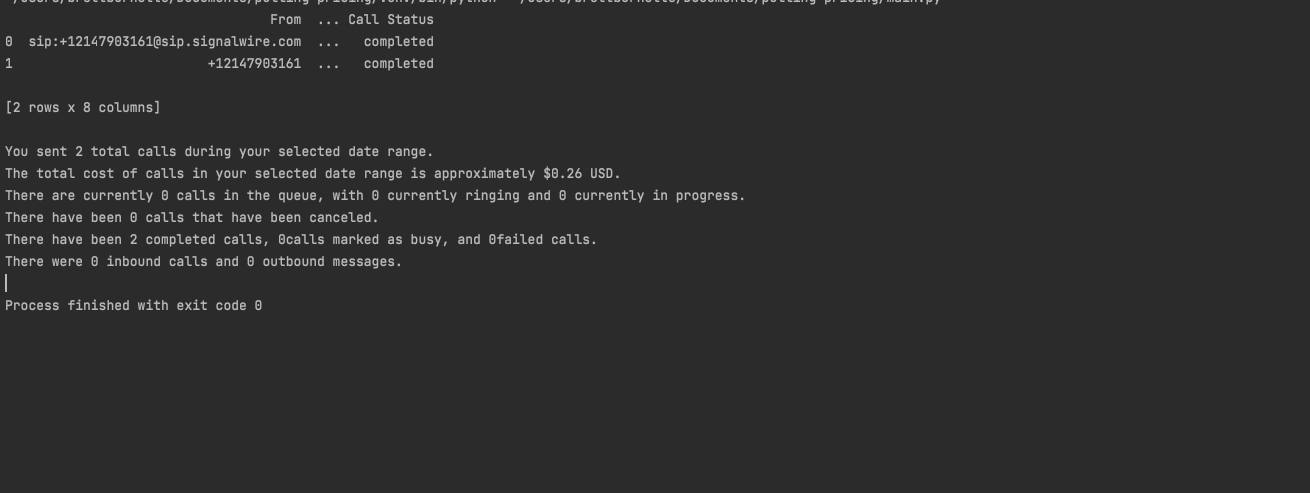Viewport: 1310px width, 493px height.
Task: Click the +12147903161 number in row 1
Action: coord(254,64)
